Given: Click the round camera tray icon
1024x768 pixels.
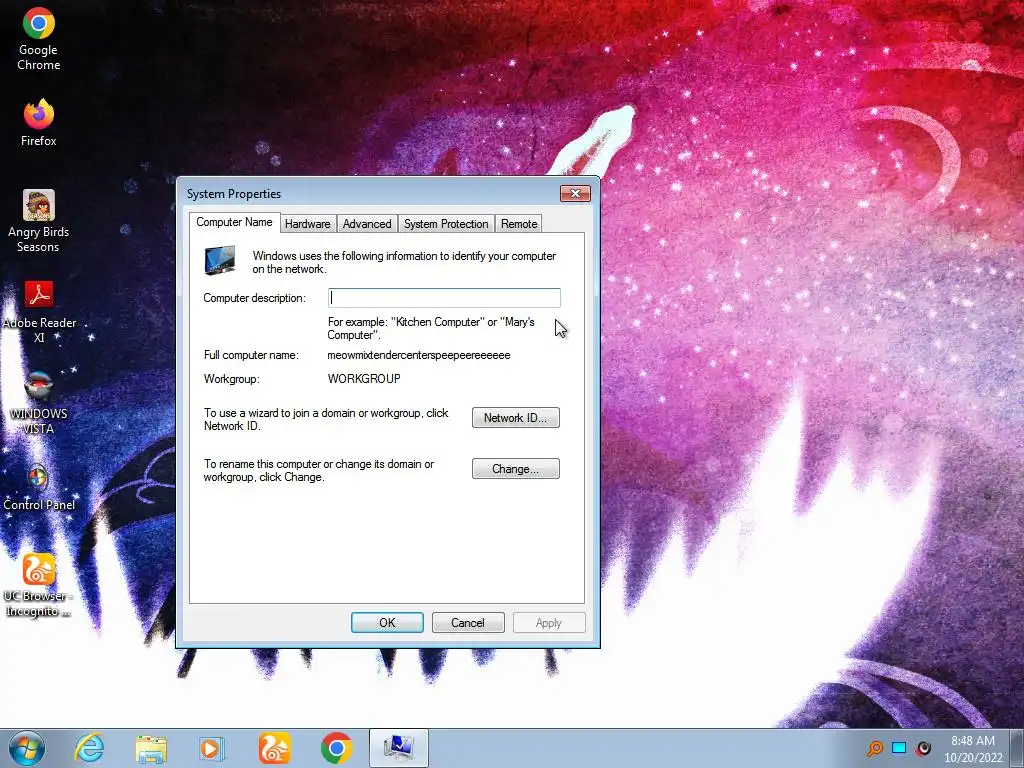Looking at the screenshot, I should [923, 748].
